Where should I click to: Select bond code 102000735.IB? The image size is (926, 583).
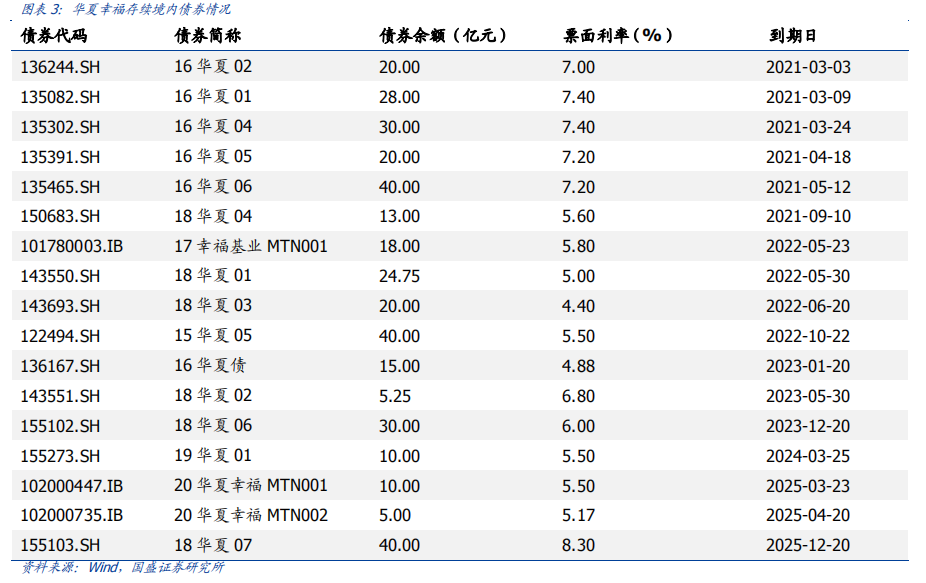[71, 516]
